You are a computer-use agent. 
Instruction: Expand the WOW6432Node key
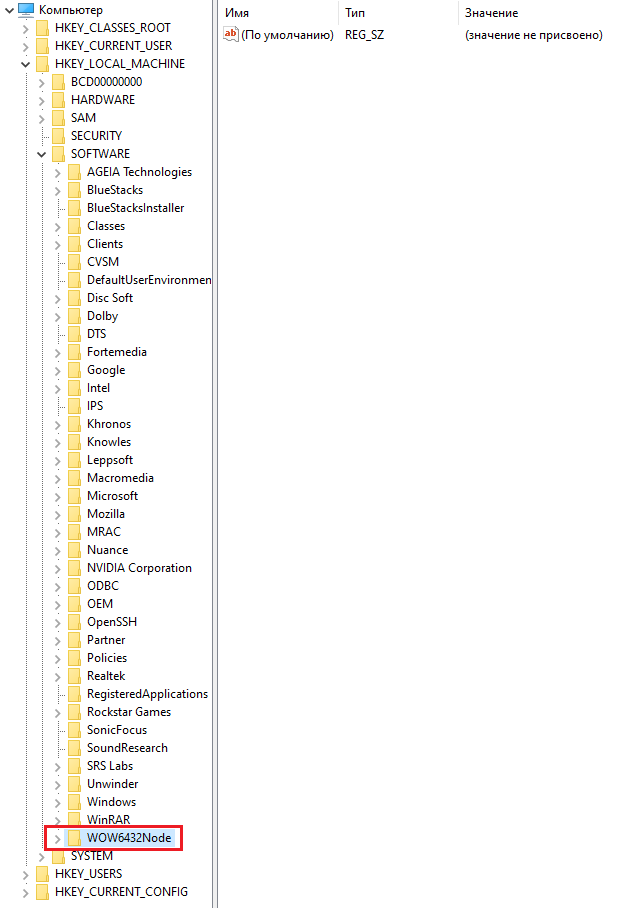[57, 838]
